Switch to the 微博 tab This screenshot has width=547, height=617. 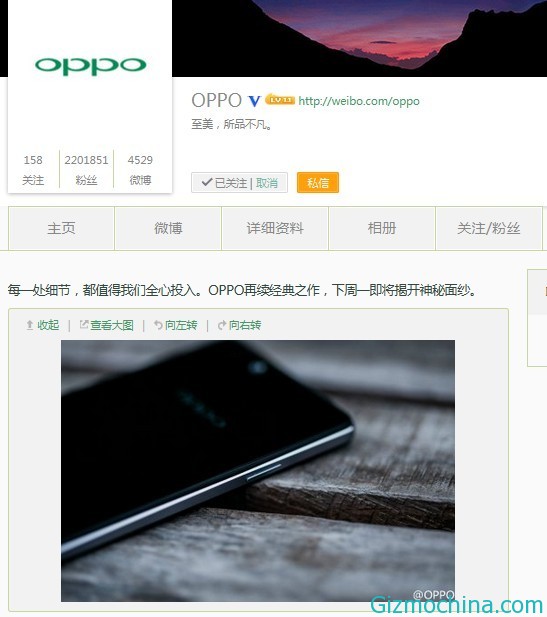168,228
